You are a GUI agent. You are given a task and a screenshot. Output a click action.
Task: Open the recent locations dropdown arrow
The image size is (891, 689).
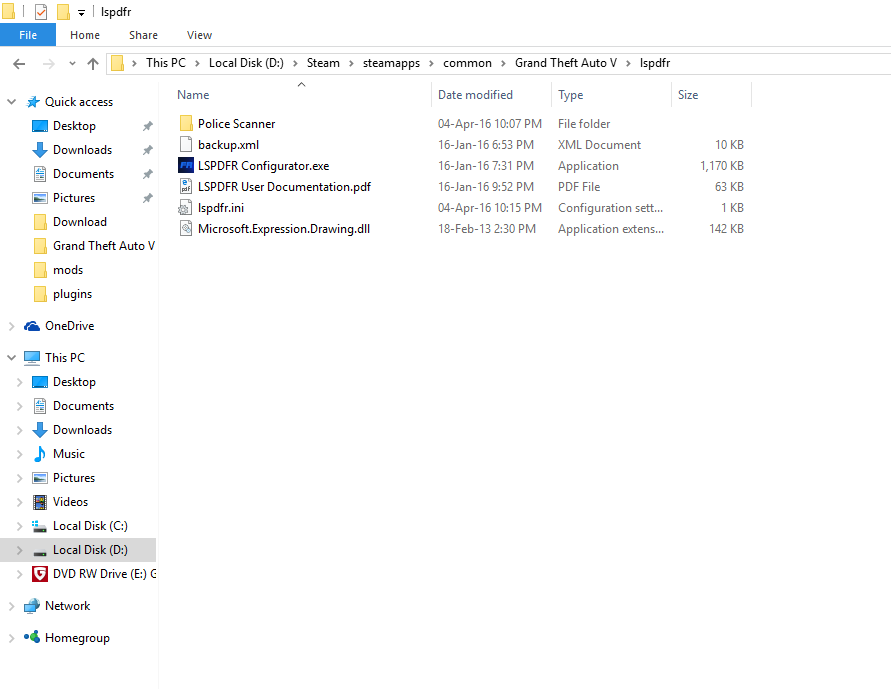[x=72, y=64]
